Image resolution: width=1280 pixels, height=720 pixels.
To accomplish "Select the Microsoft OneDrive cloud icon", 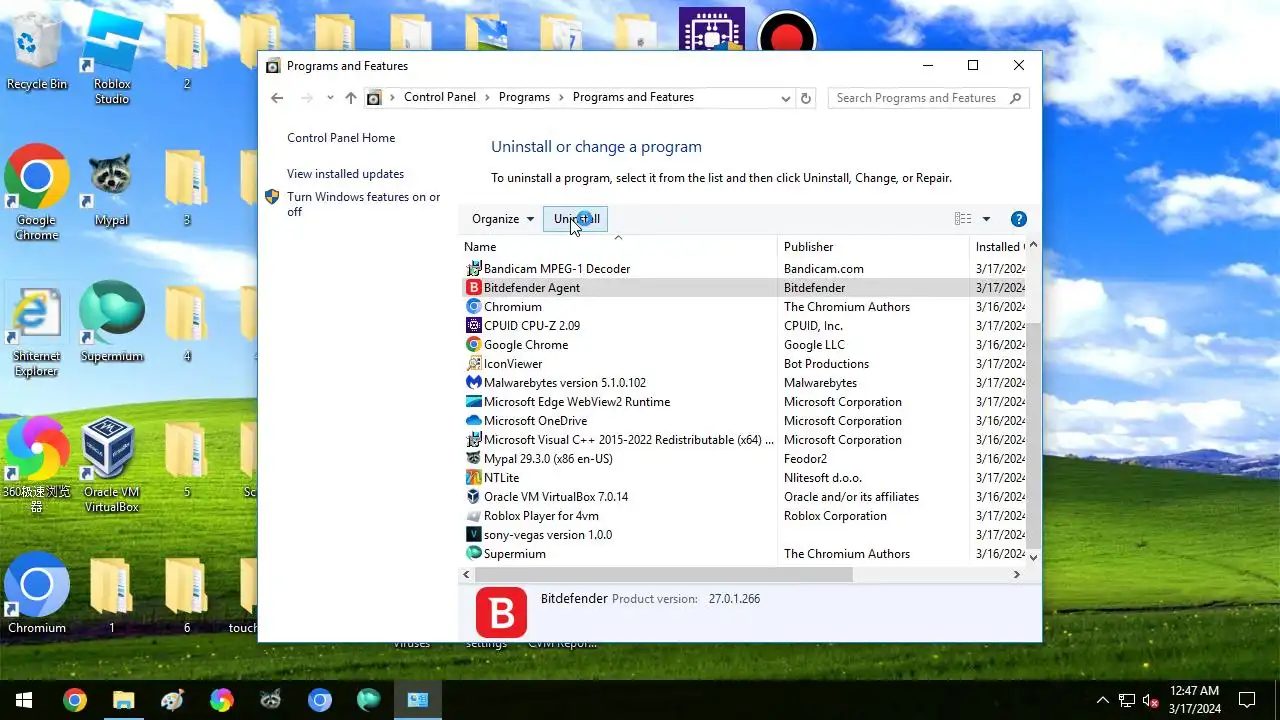I will 474,420.
